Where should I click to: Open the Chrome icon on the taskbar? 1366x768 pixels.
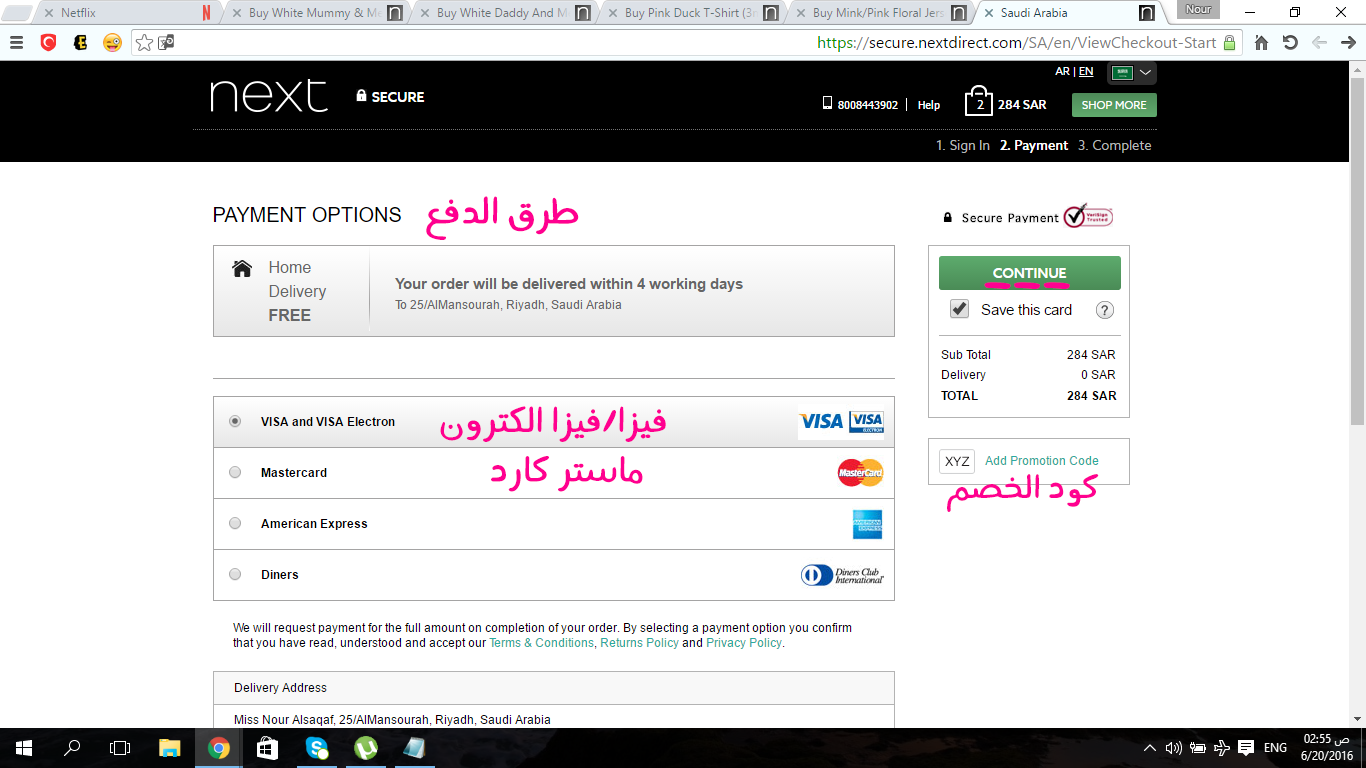(218, 747)
